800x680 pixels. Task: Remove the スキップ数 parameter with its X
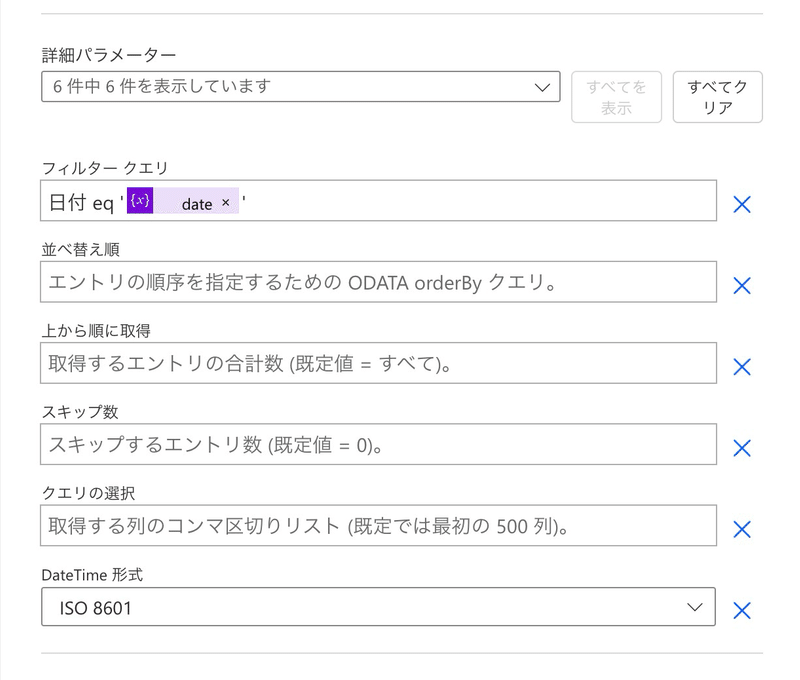coord(741,448)
